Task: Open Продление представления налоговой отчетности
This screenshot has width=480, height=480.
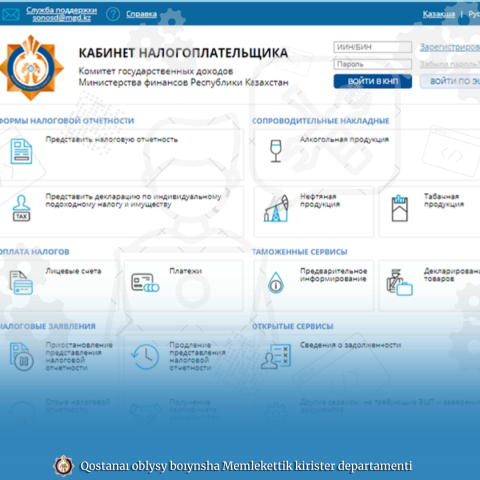Action: 197,356
